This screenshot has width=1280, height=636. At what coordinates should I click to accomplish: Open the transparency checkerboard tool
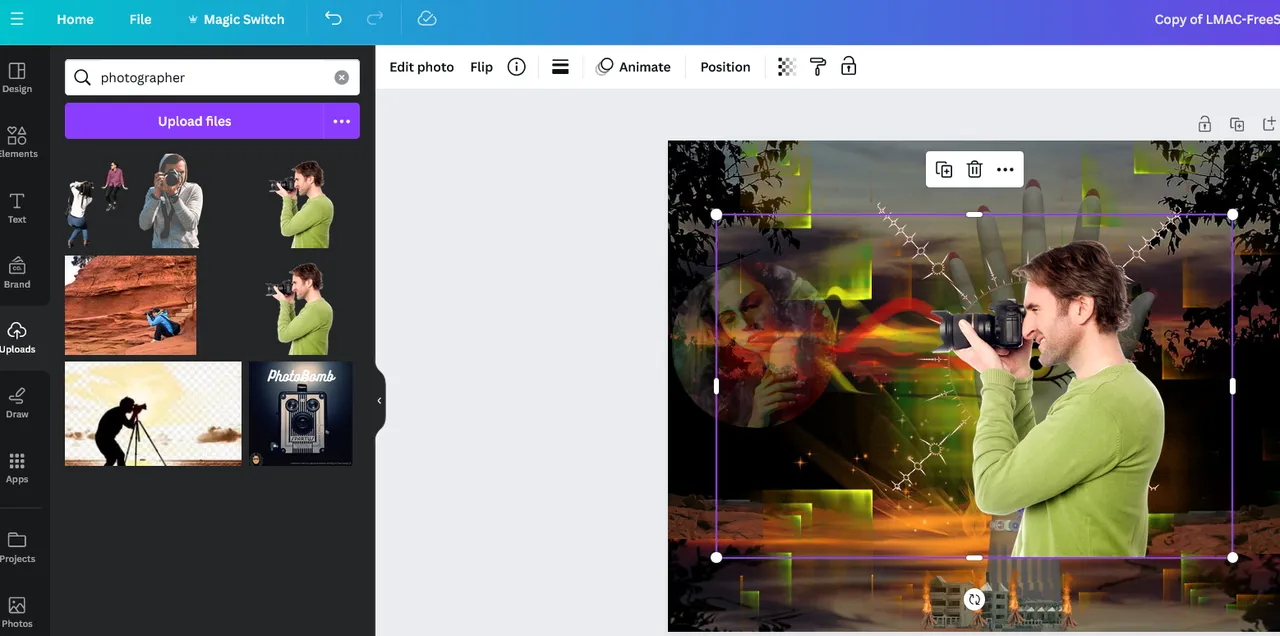click(x=787, y=67)
